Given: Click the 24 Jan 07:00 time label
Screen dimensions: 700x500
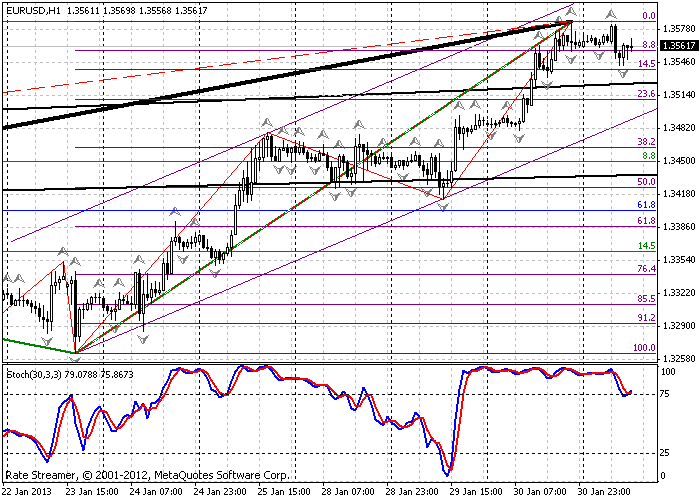Looking at the screenshot, I should [157, 492].
